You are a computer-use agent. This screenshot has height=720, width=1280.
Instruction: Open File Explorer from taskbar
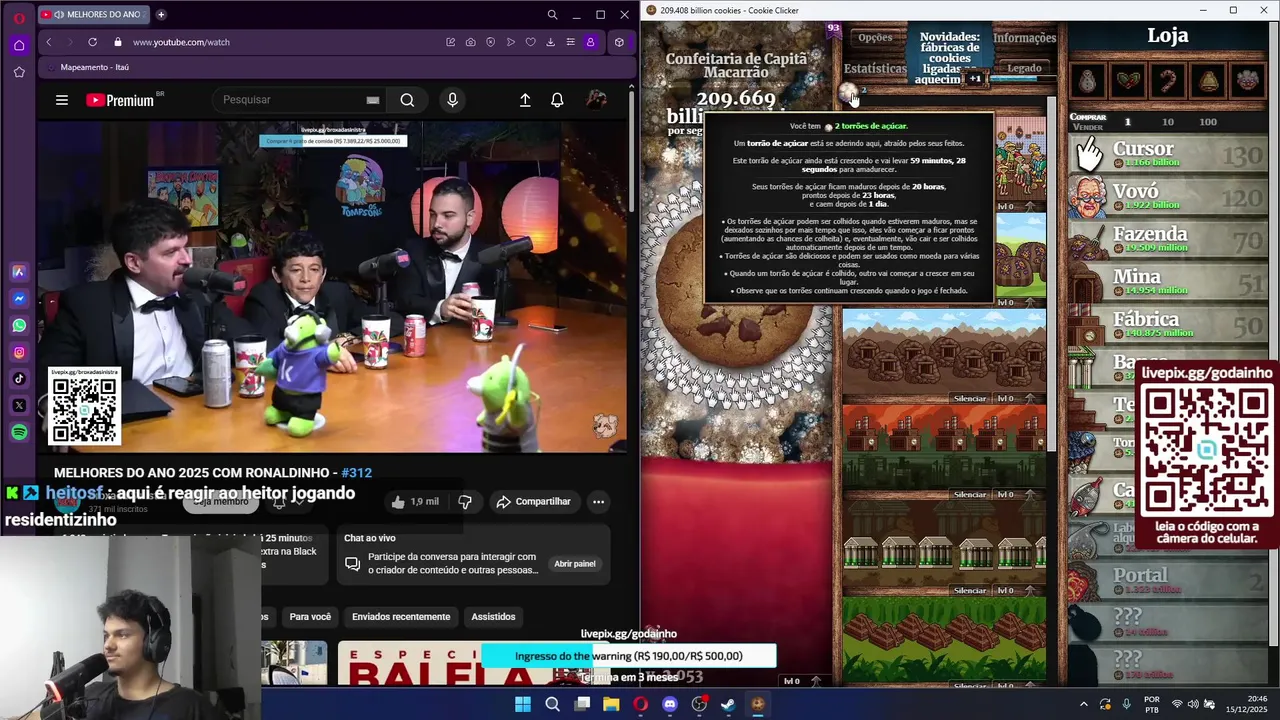[x=611, y=704]
